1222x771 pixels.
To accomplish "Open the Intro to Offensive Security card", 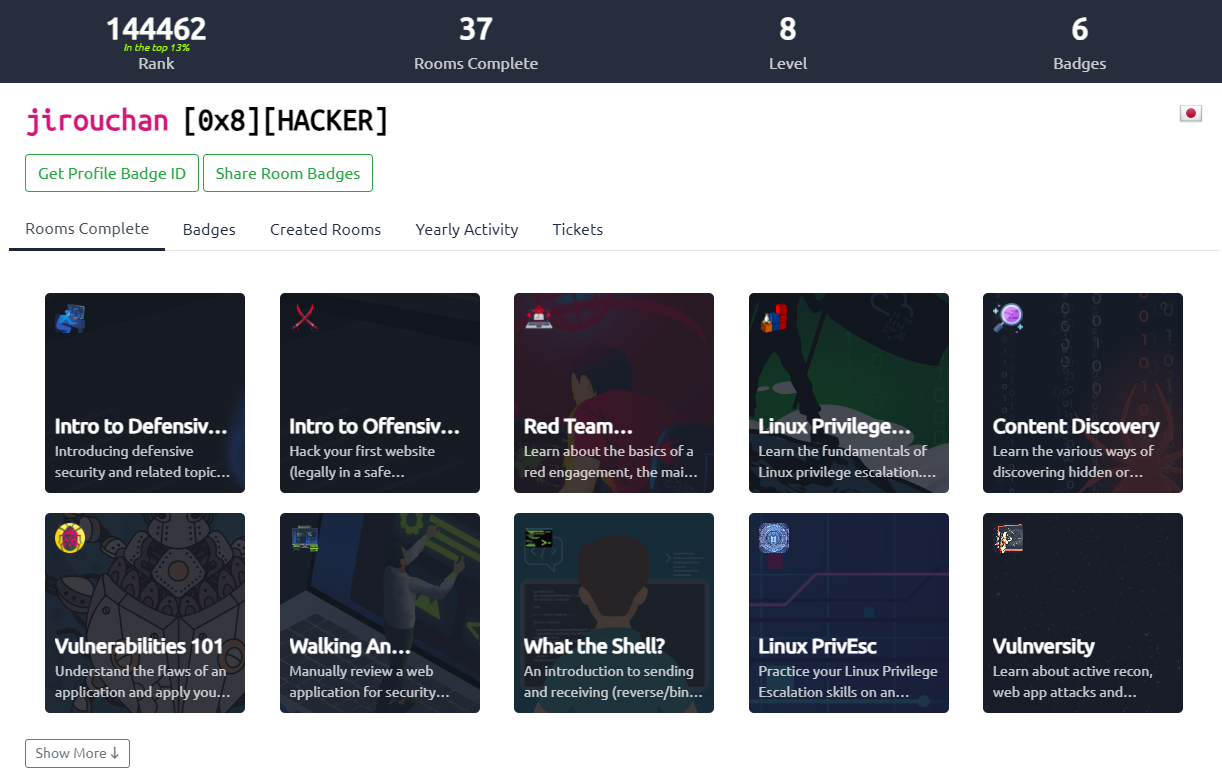I will (380, 393).
